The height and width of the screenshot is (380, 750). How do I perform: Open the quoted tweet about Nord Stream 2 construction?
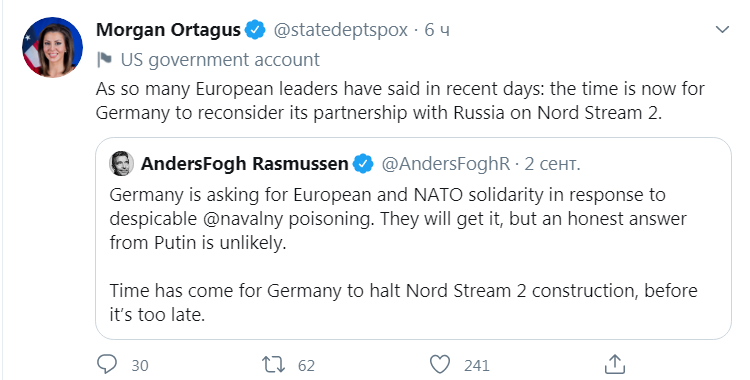[x=413, y=238]
